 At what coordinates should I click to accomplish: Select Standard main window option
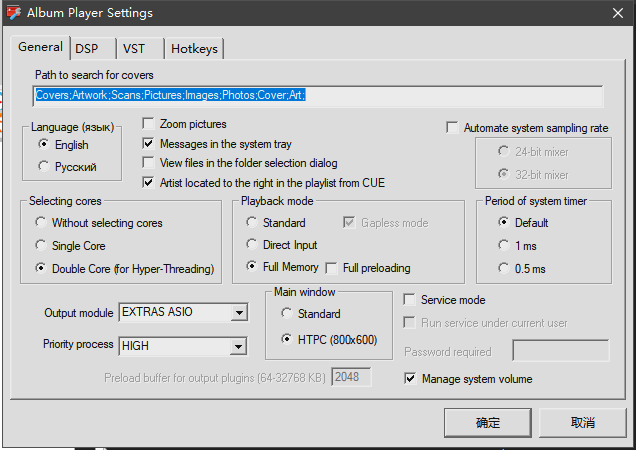(287, 314)
